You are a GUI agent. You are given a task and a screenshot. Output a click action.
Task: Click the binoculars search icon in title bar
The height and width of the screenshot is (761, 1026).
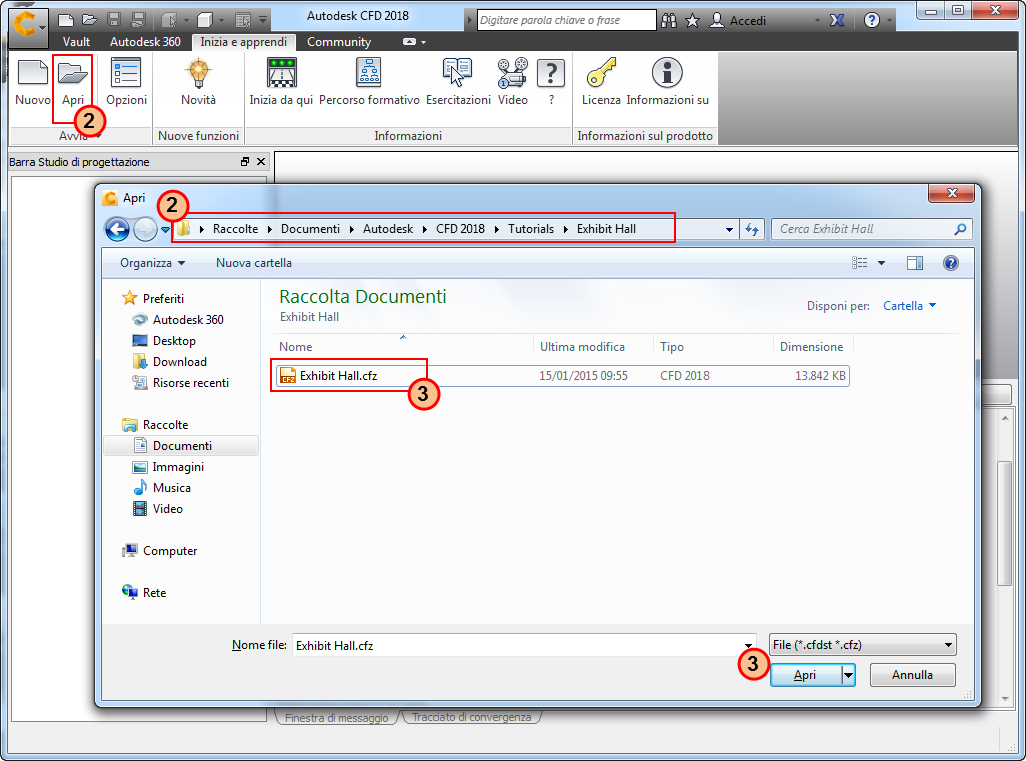point(669,20)
